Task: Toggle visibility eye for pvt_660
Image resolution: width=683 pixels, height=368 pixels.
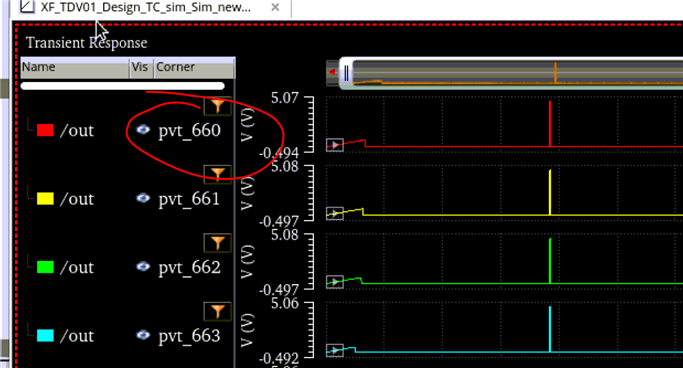Action: 143,129
